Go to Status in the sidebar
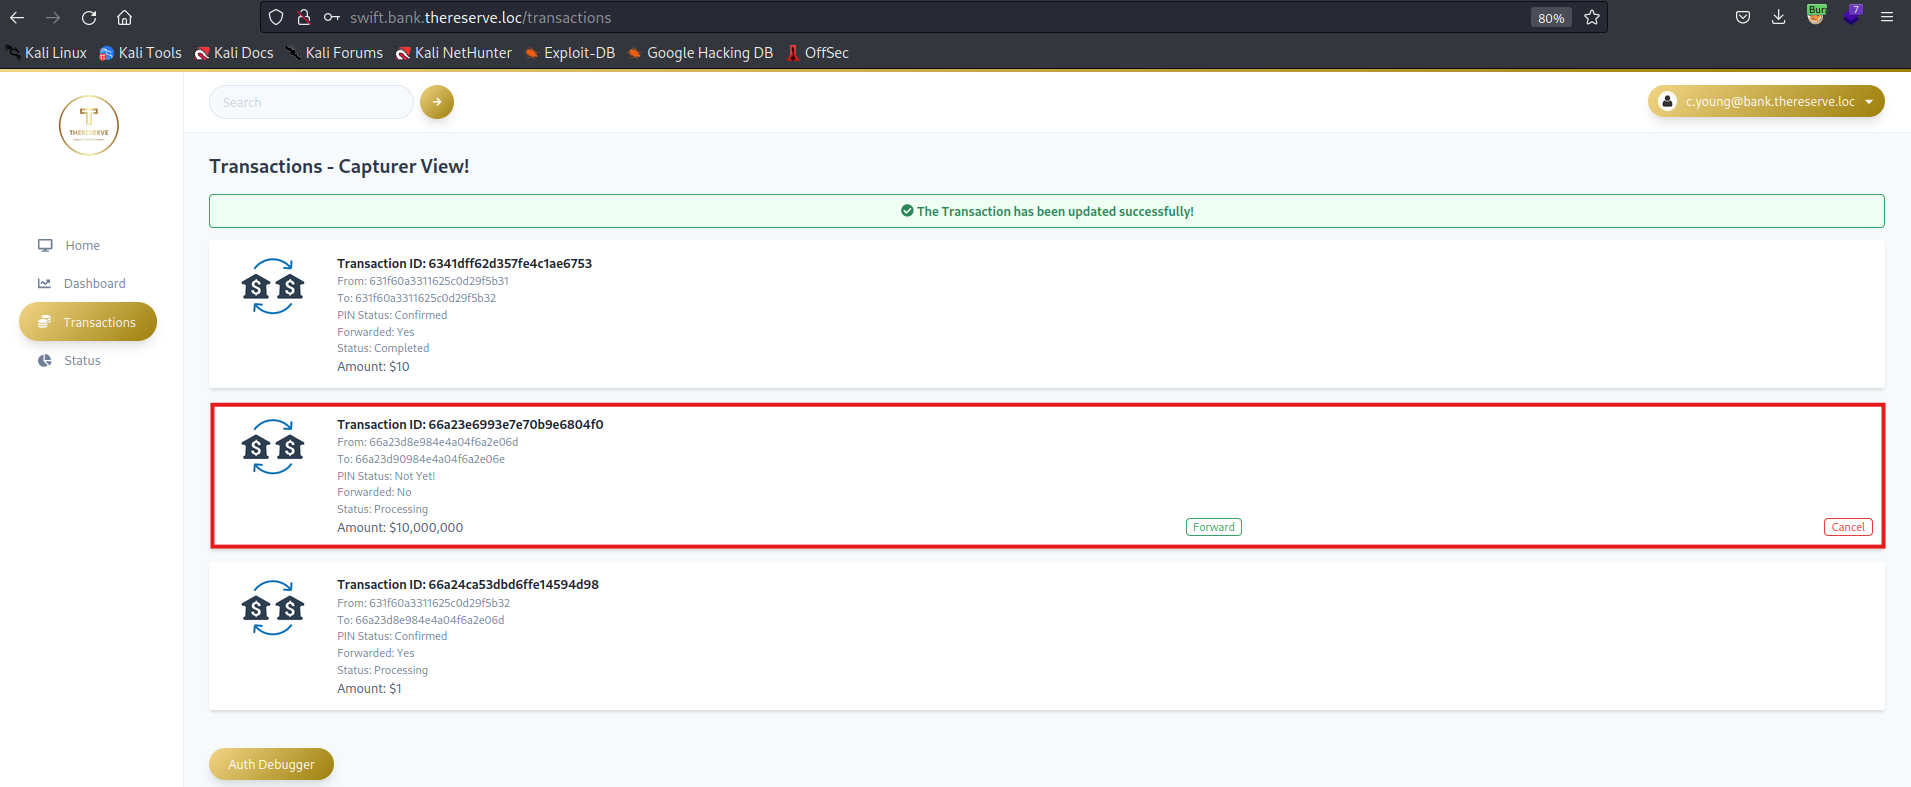Image resolution: width=1911 pixels, height=787 pixels. (x=82, y=361)
